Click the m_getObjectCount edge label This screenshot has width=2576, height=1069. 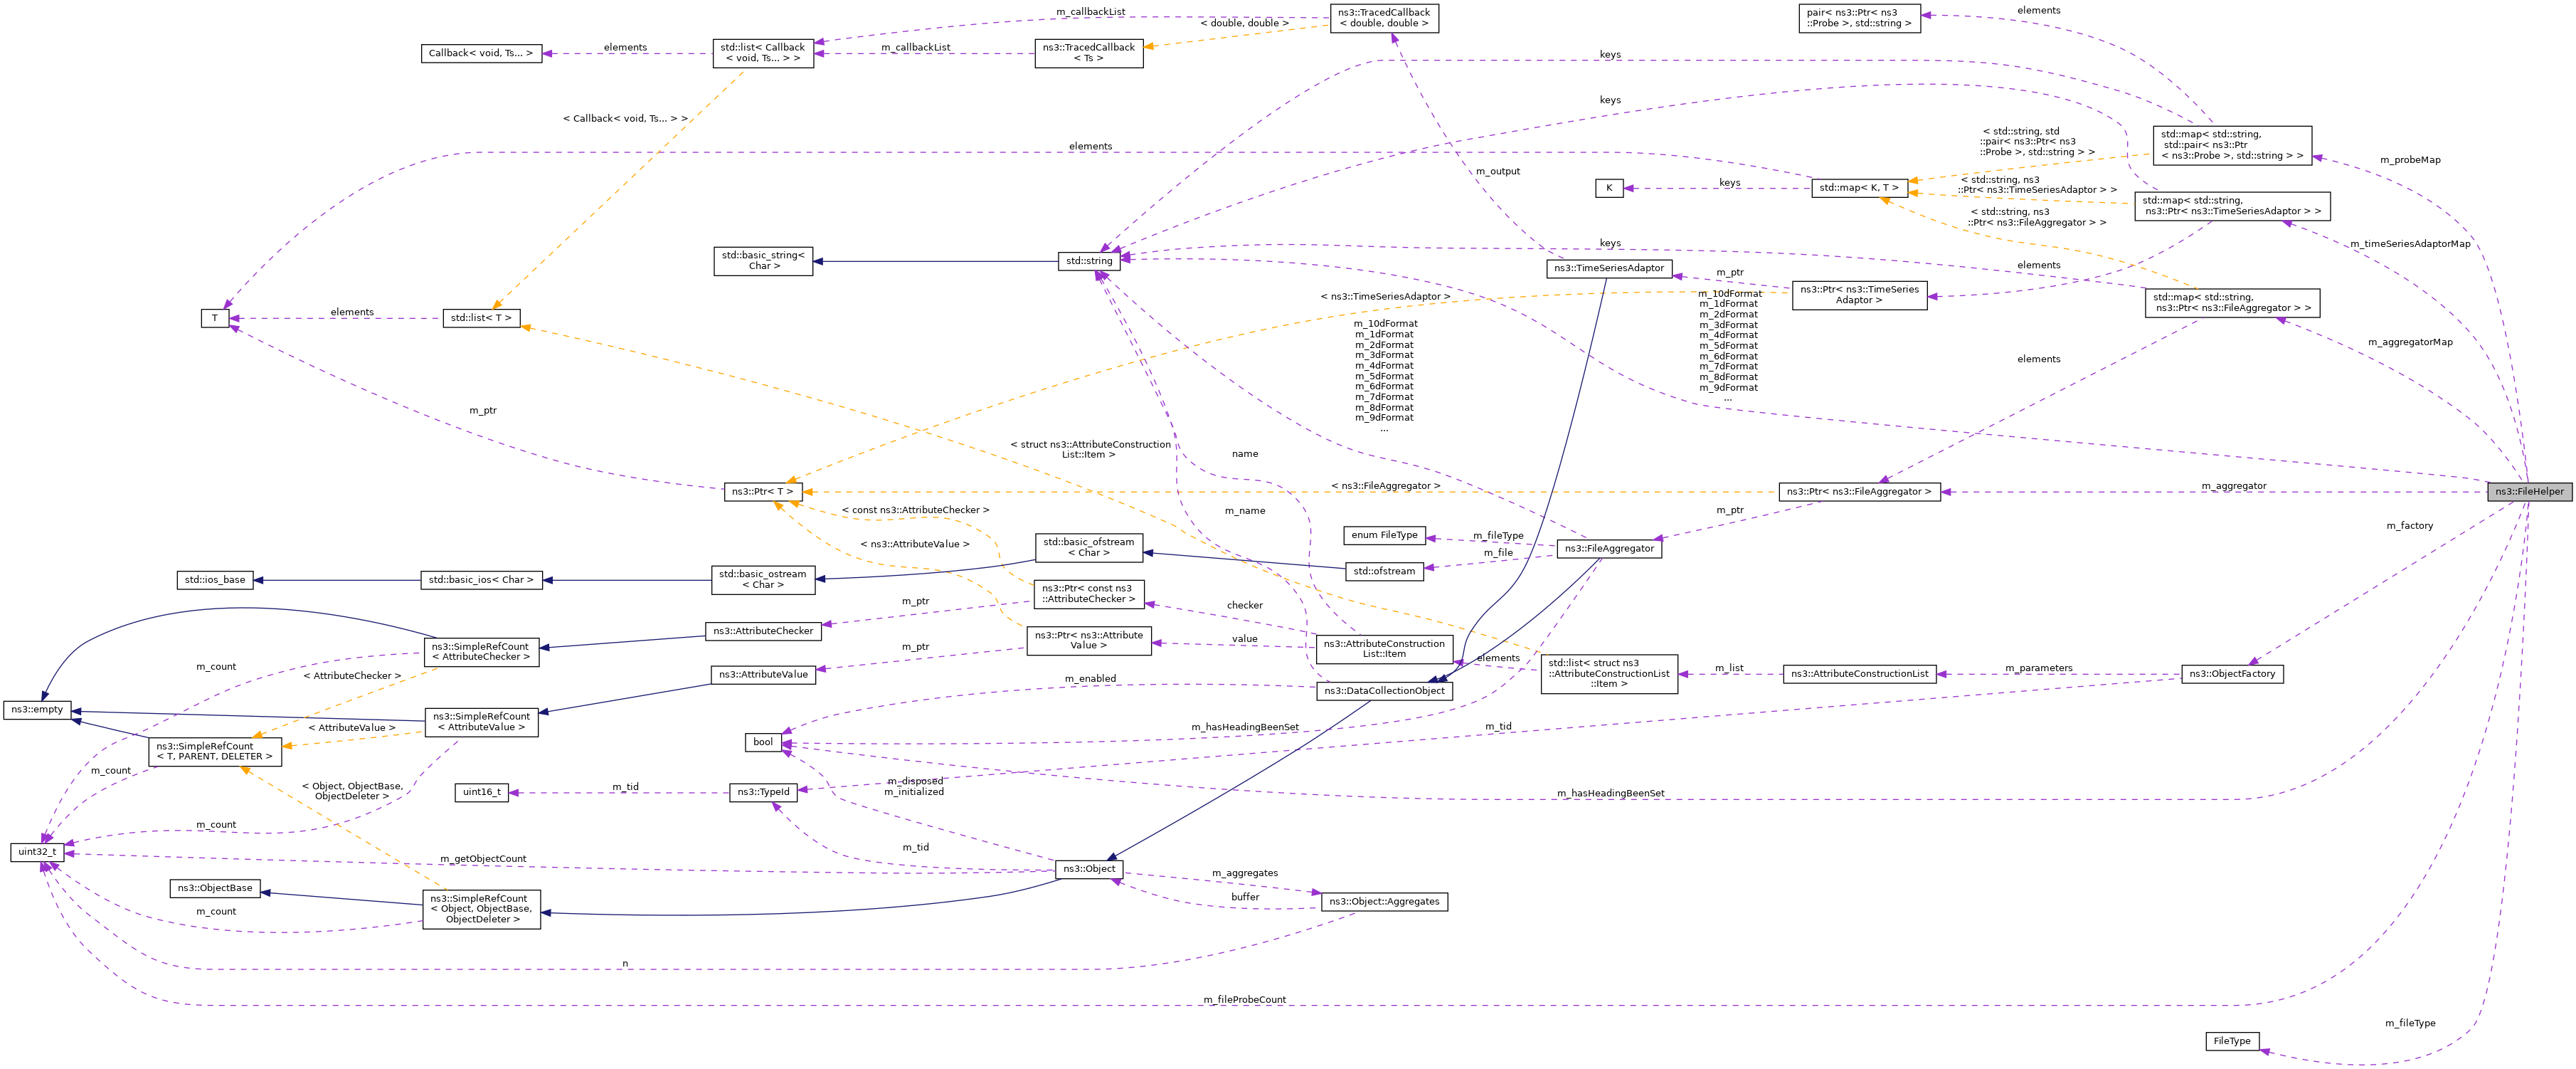(x=483, y=859)
